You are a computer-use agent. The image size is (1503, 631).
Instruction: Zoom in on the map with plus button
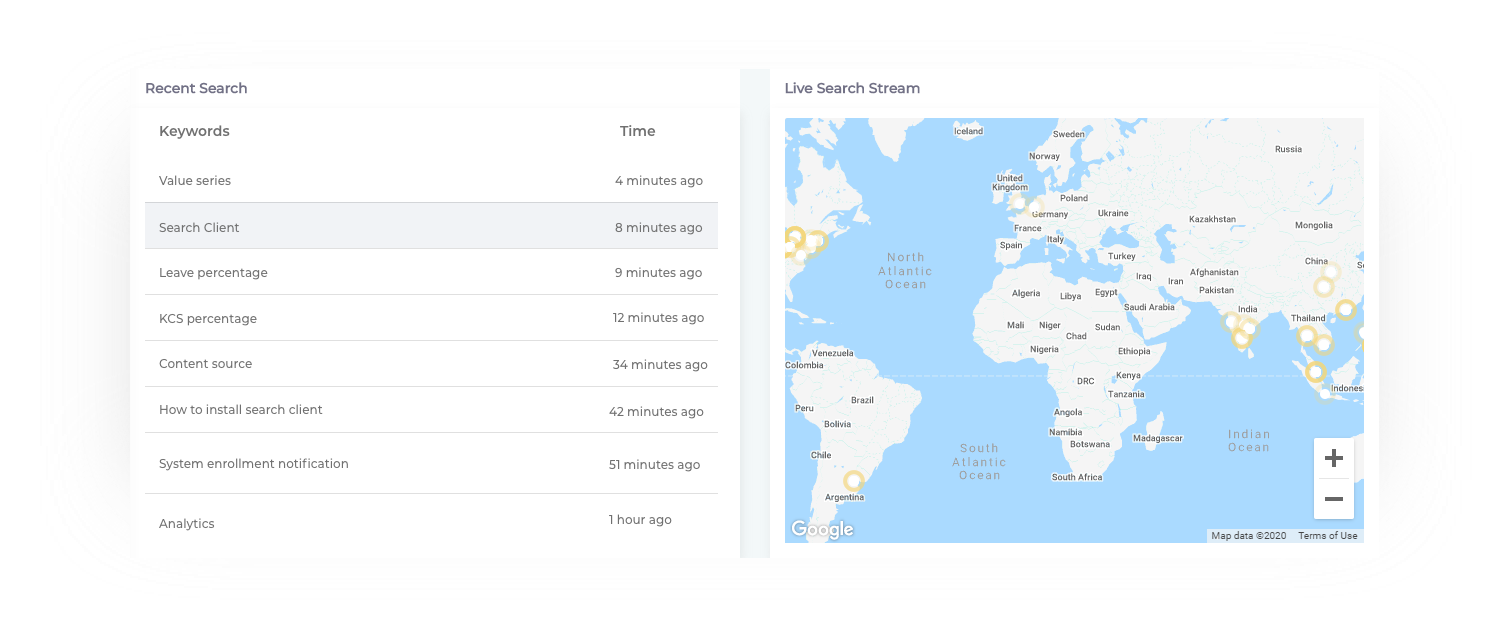[1333, 459]
